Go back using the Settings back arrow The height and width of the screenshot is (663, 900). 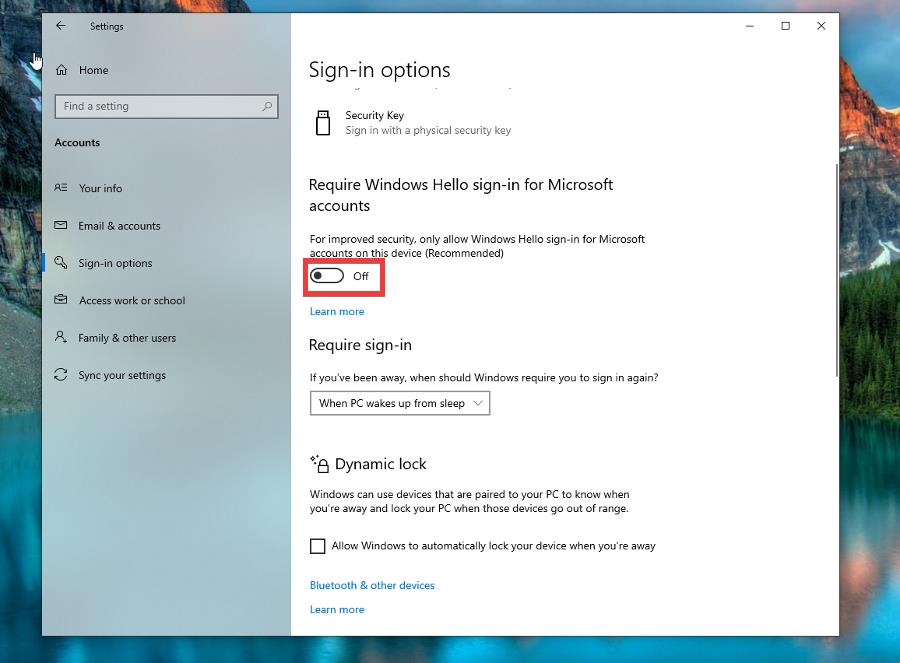(61, 26)
